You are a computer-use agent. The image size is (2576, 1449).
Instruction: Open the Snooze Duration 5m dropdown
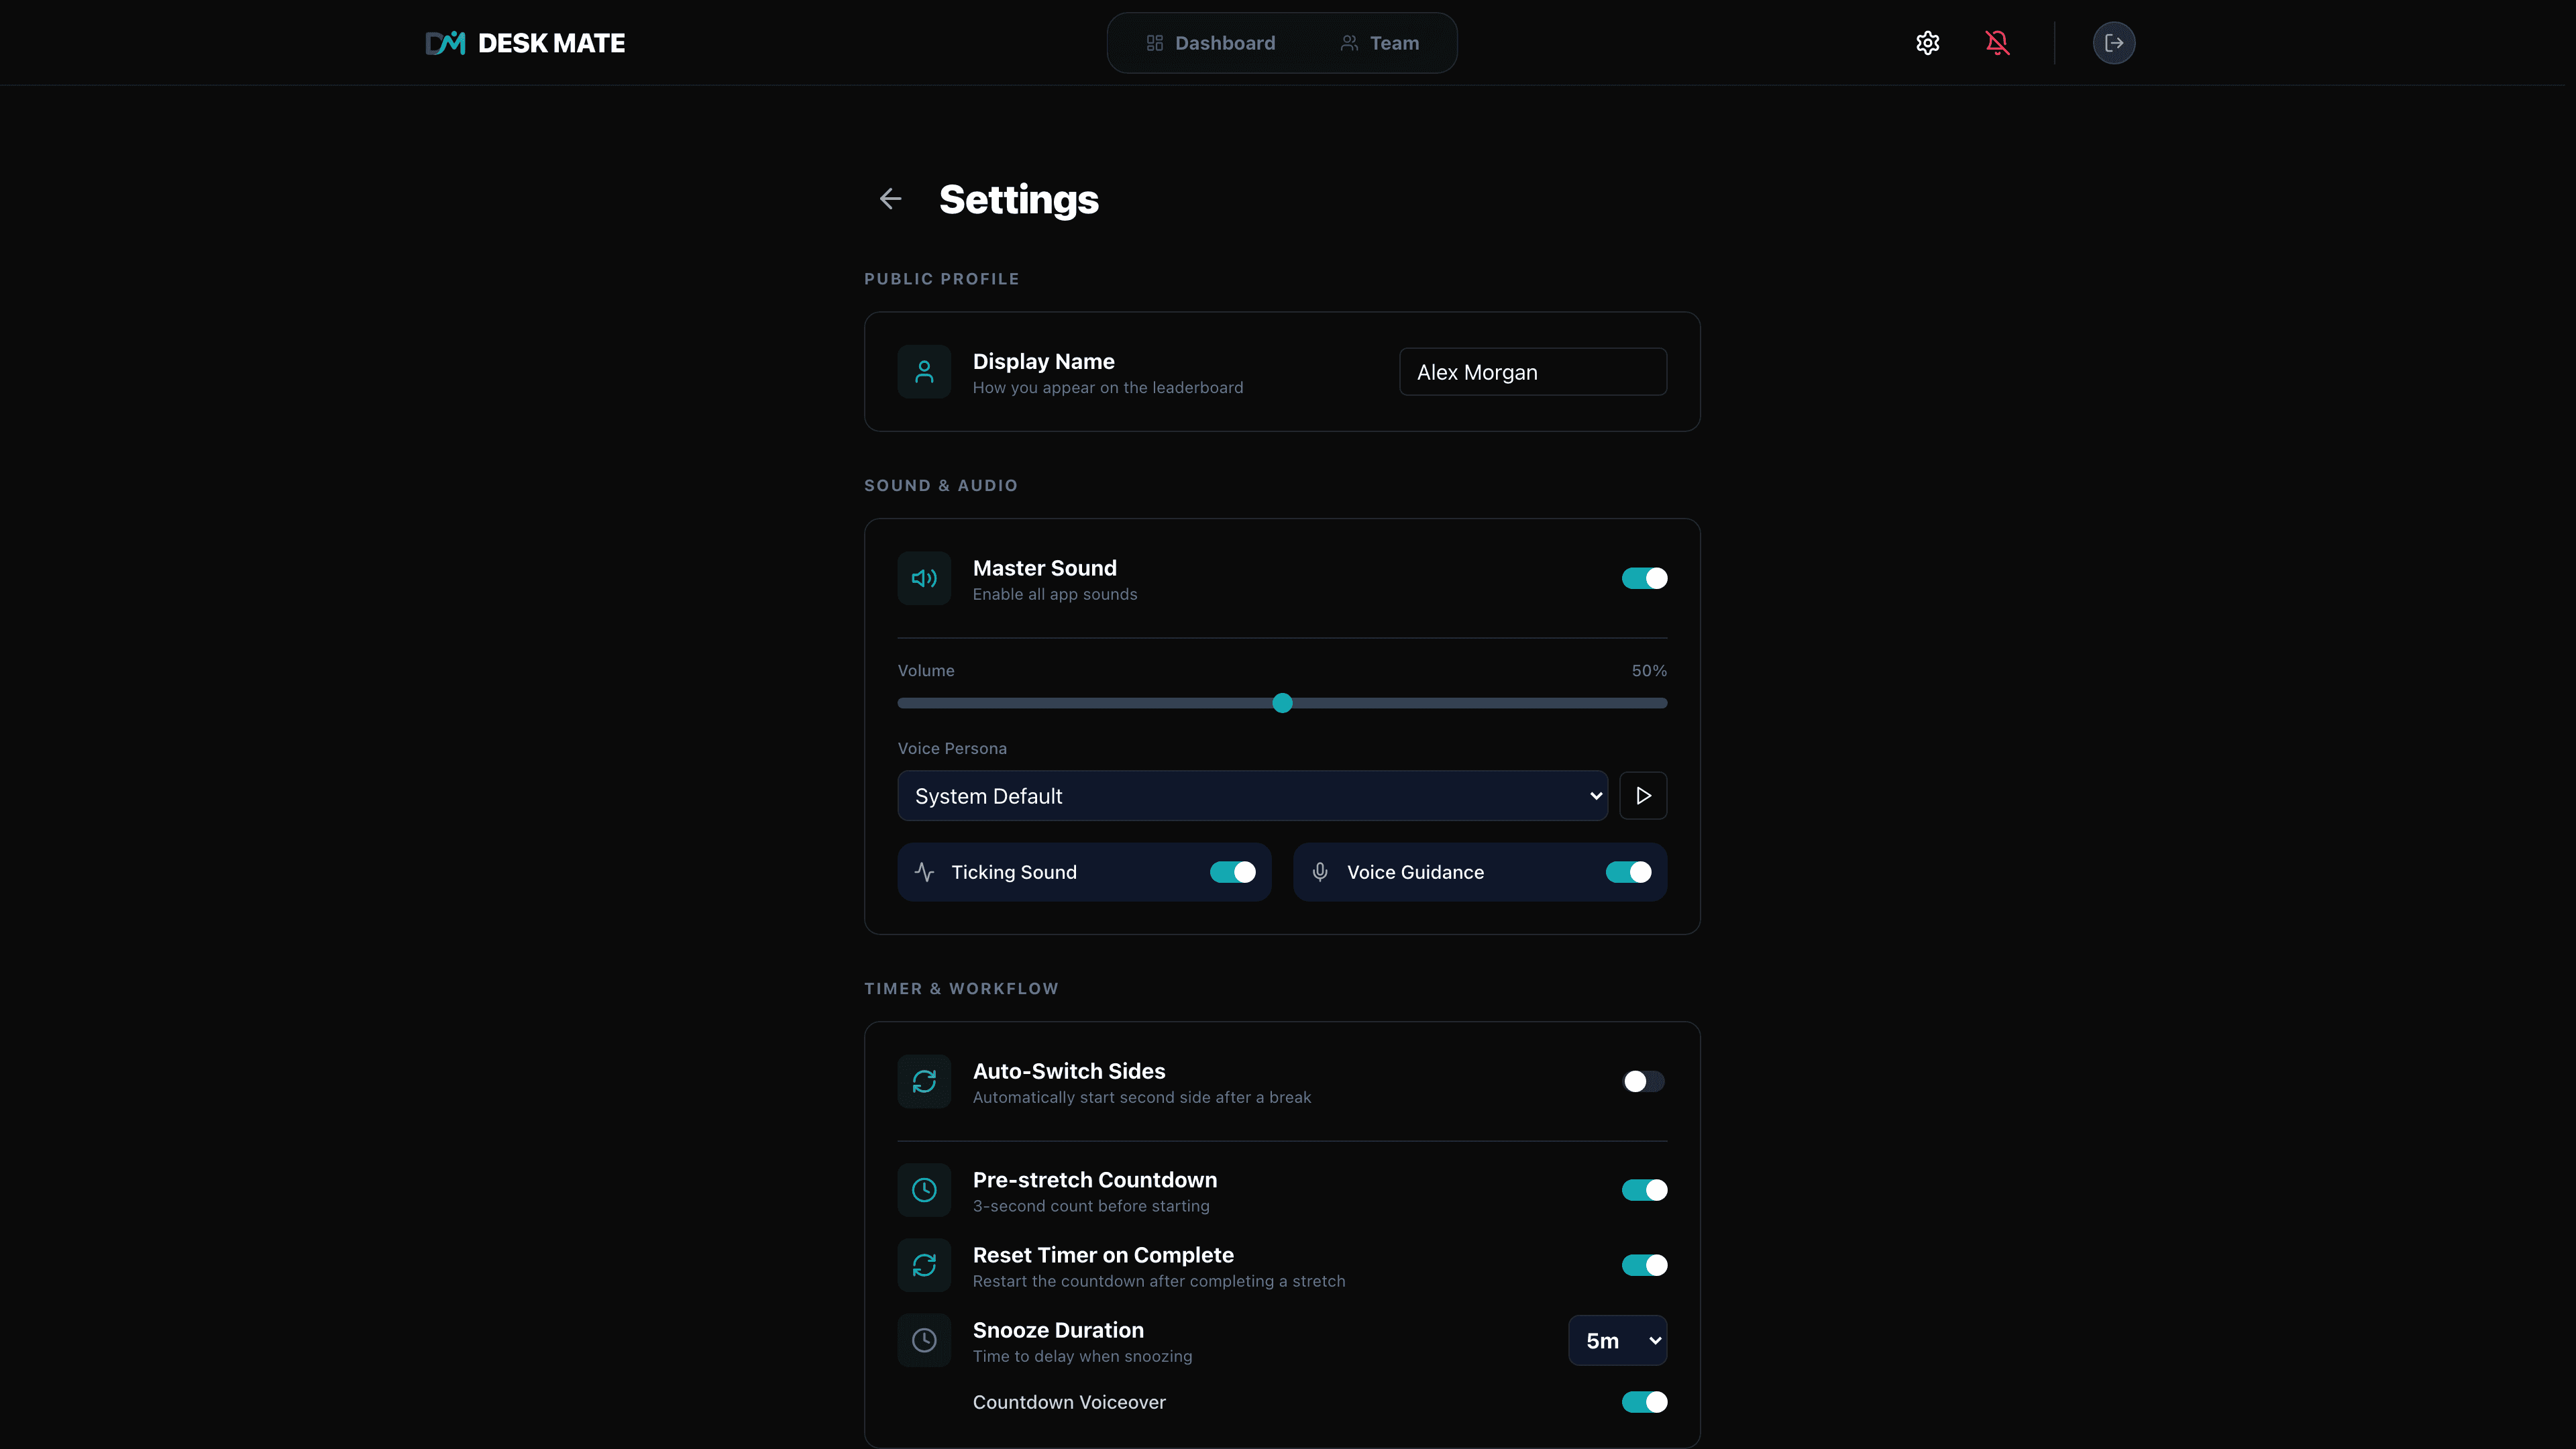(x=1617, y=1340)
